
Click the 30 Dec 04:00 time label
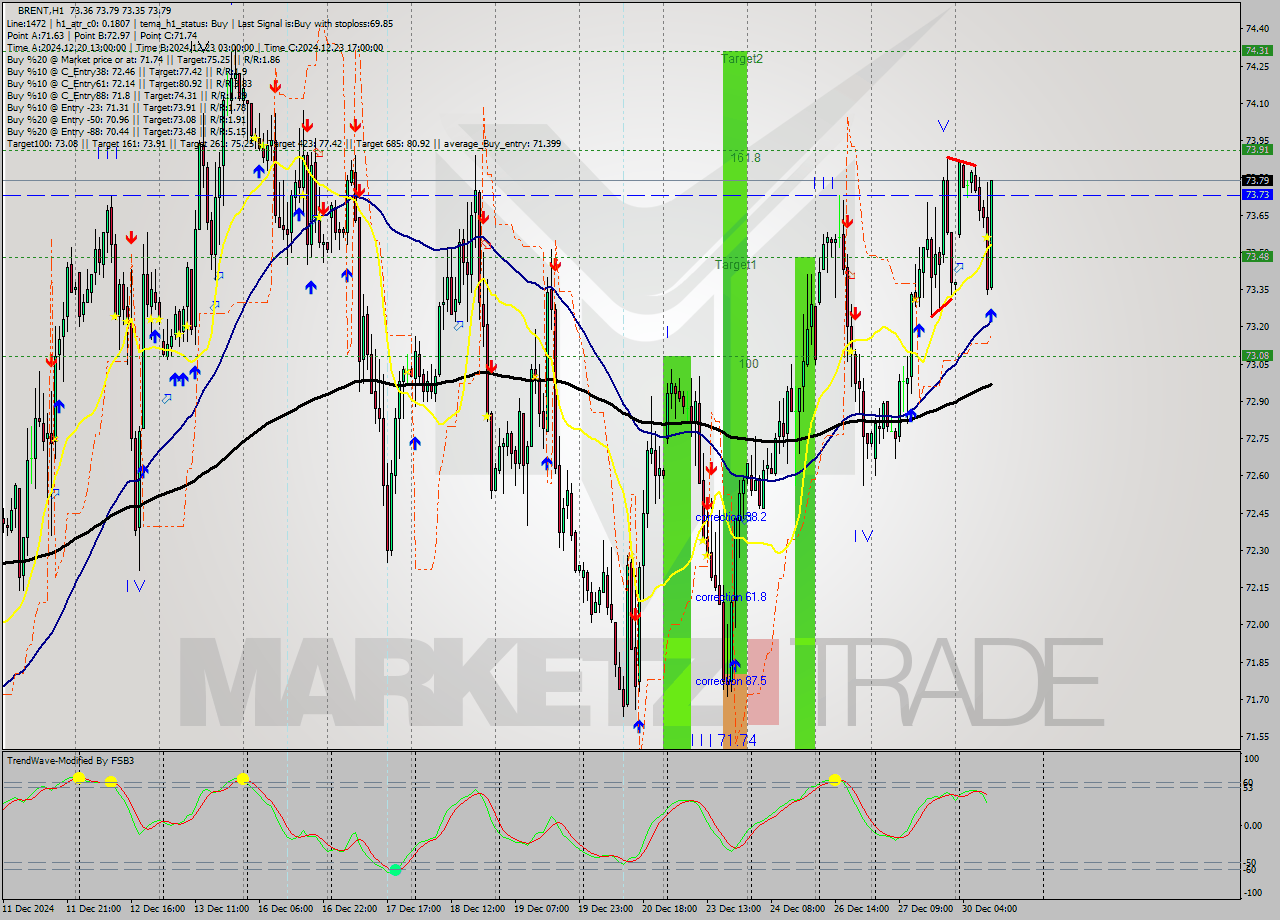tap(989, 909)
